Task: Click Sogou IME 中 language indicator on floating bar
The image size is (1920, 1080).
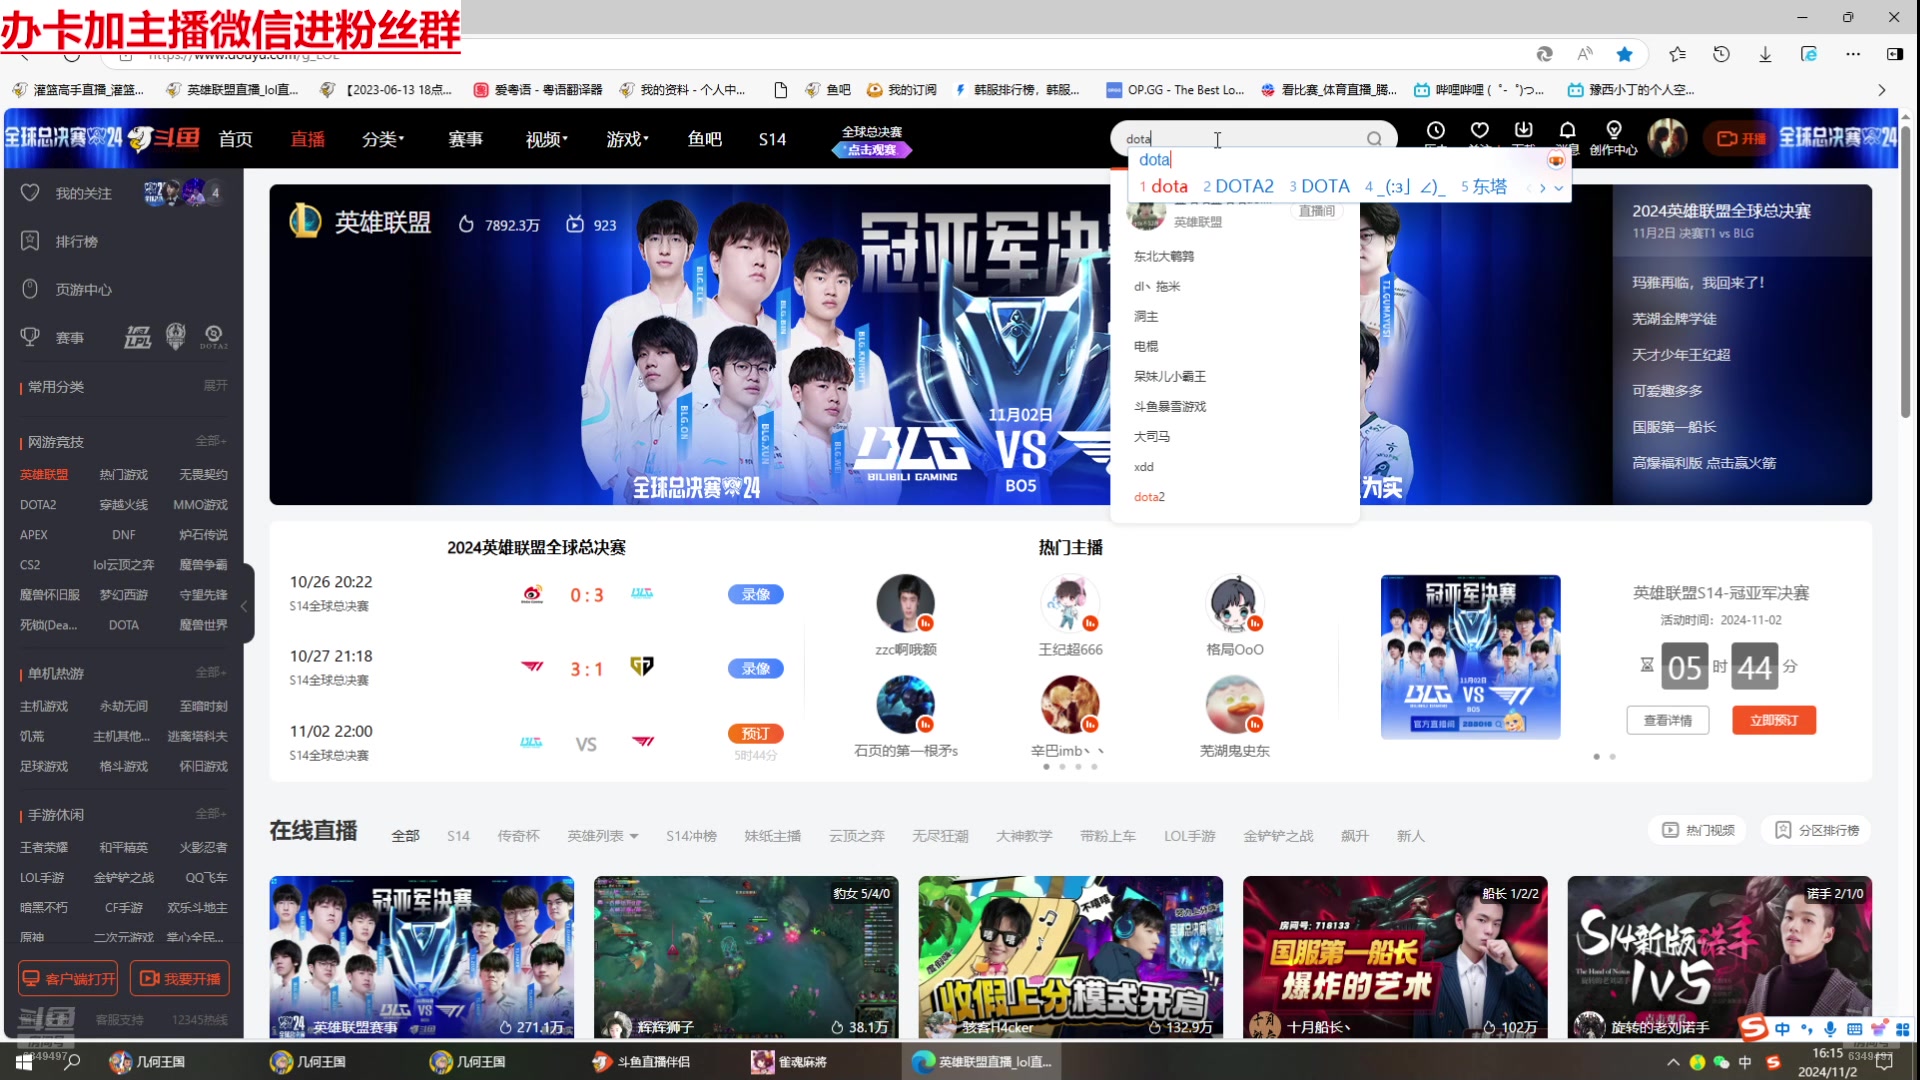Action: [1782, 1029]
